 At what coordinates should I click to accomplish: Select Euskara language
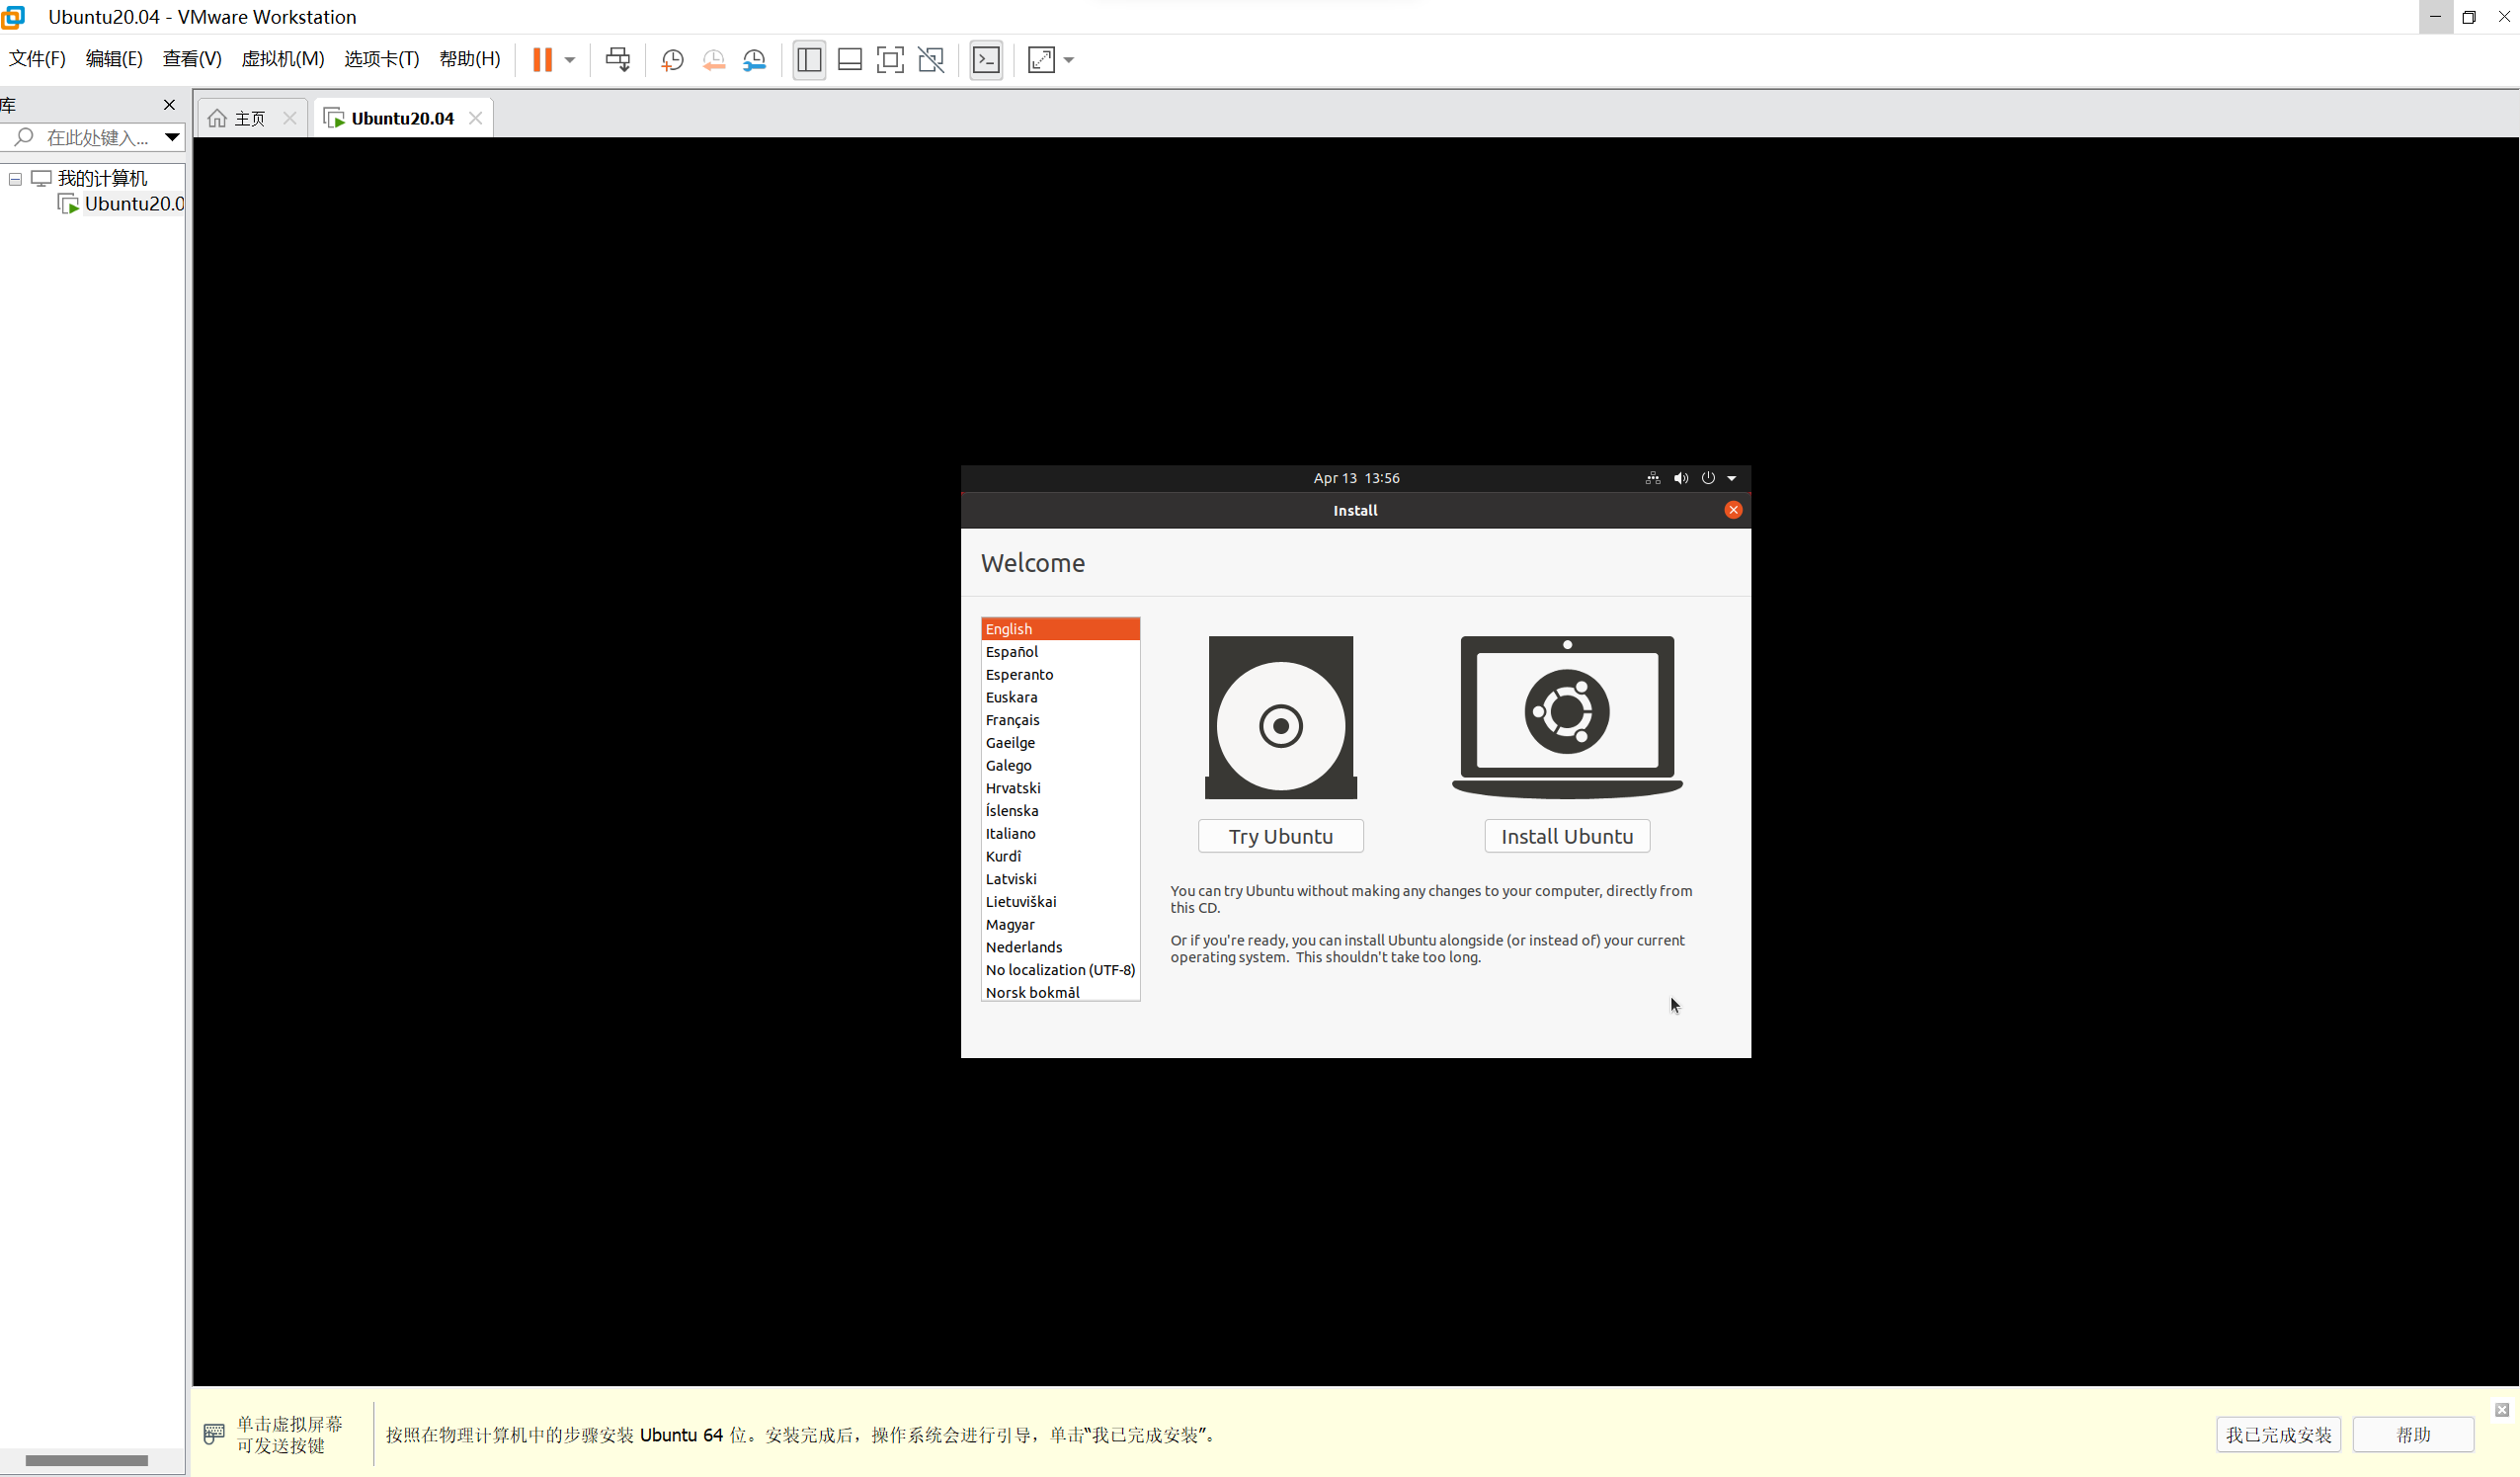click(1060, 697)
